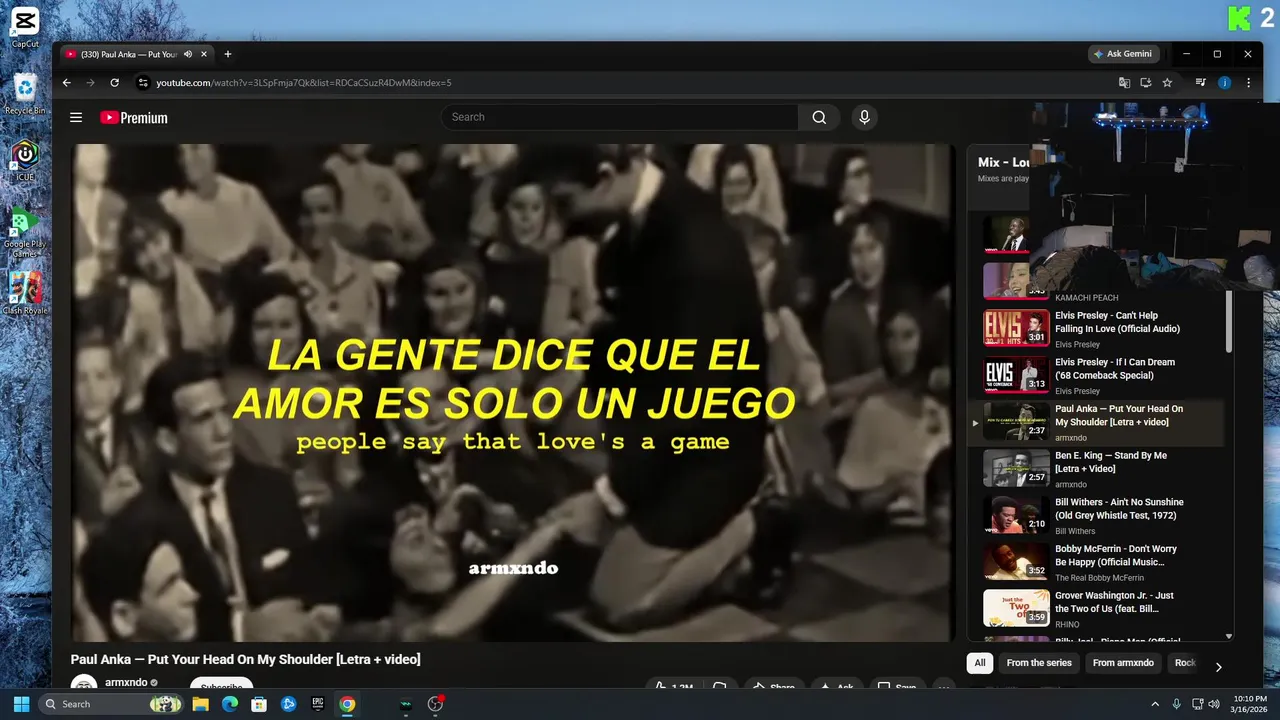Play Bobby McFerrin Don't Worry Be Happy
1280x720 pixels.
click(x=1116, y=555)
